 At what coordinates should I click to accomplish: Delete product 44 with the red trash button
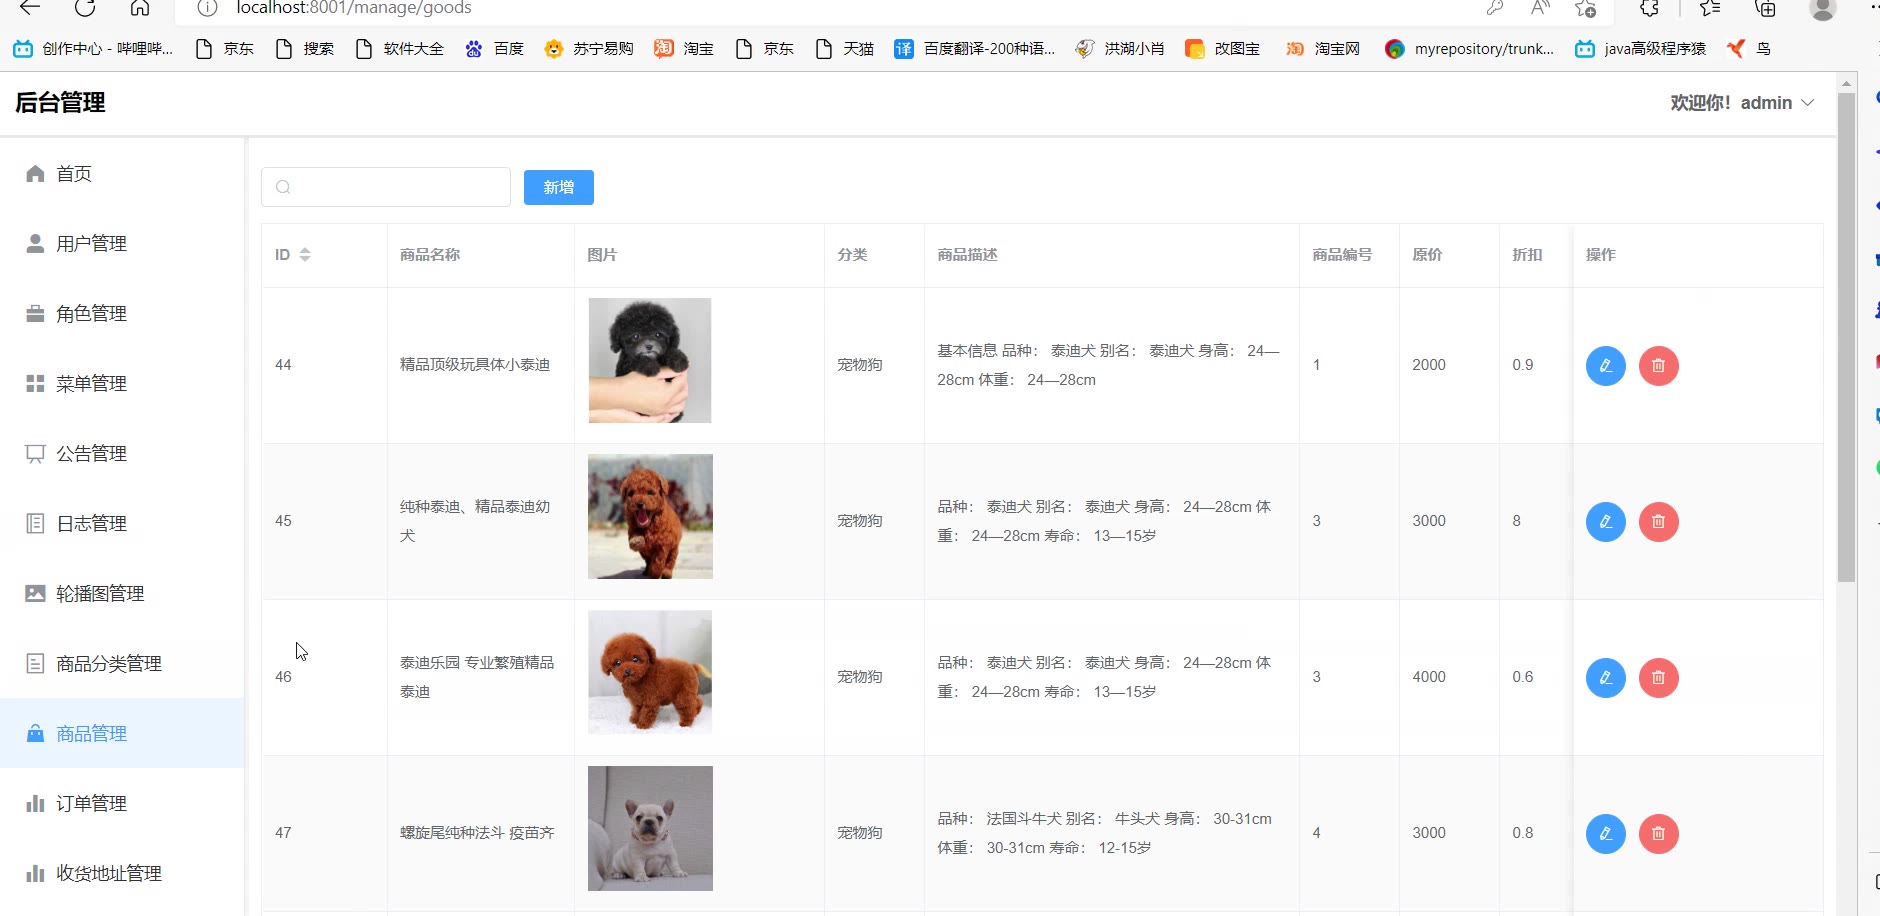pos(1658,365)
